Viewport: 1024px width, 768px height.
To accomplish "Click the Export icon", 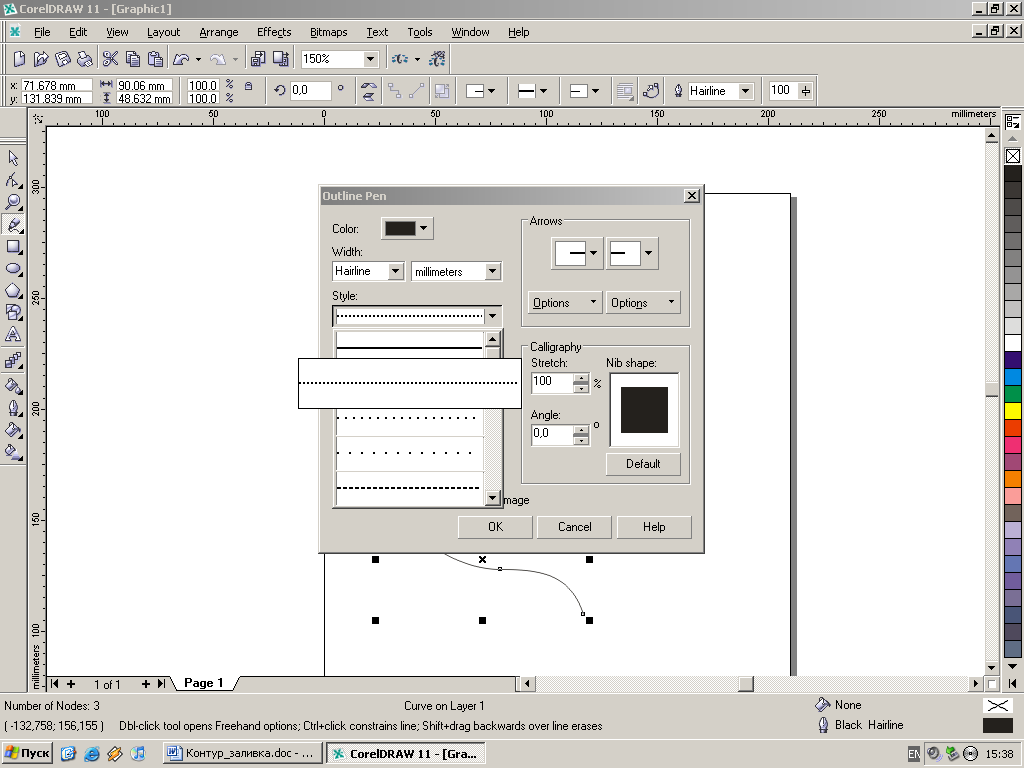I will (x=281, y=59).
